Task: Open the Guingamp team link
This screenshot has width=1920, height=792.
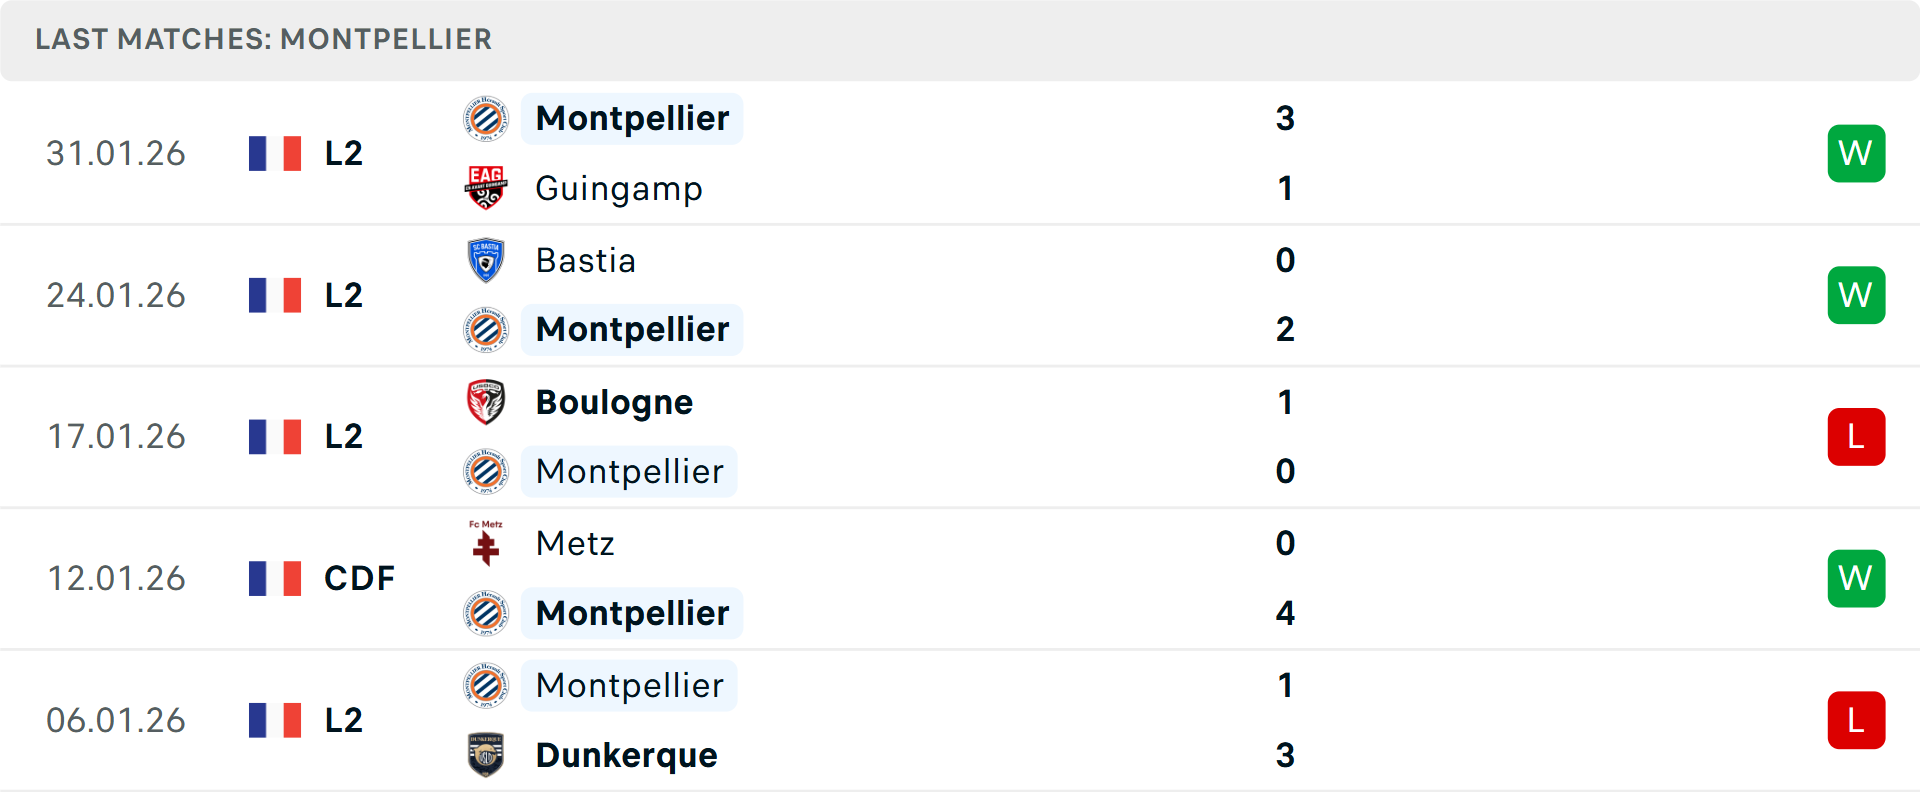Action: (619, 188)
